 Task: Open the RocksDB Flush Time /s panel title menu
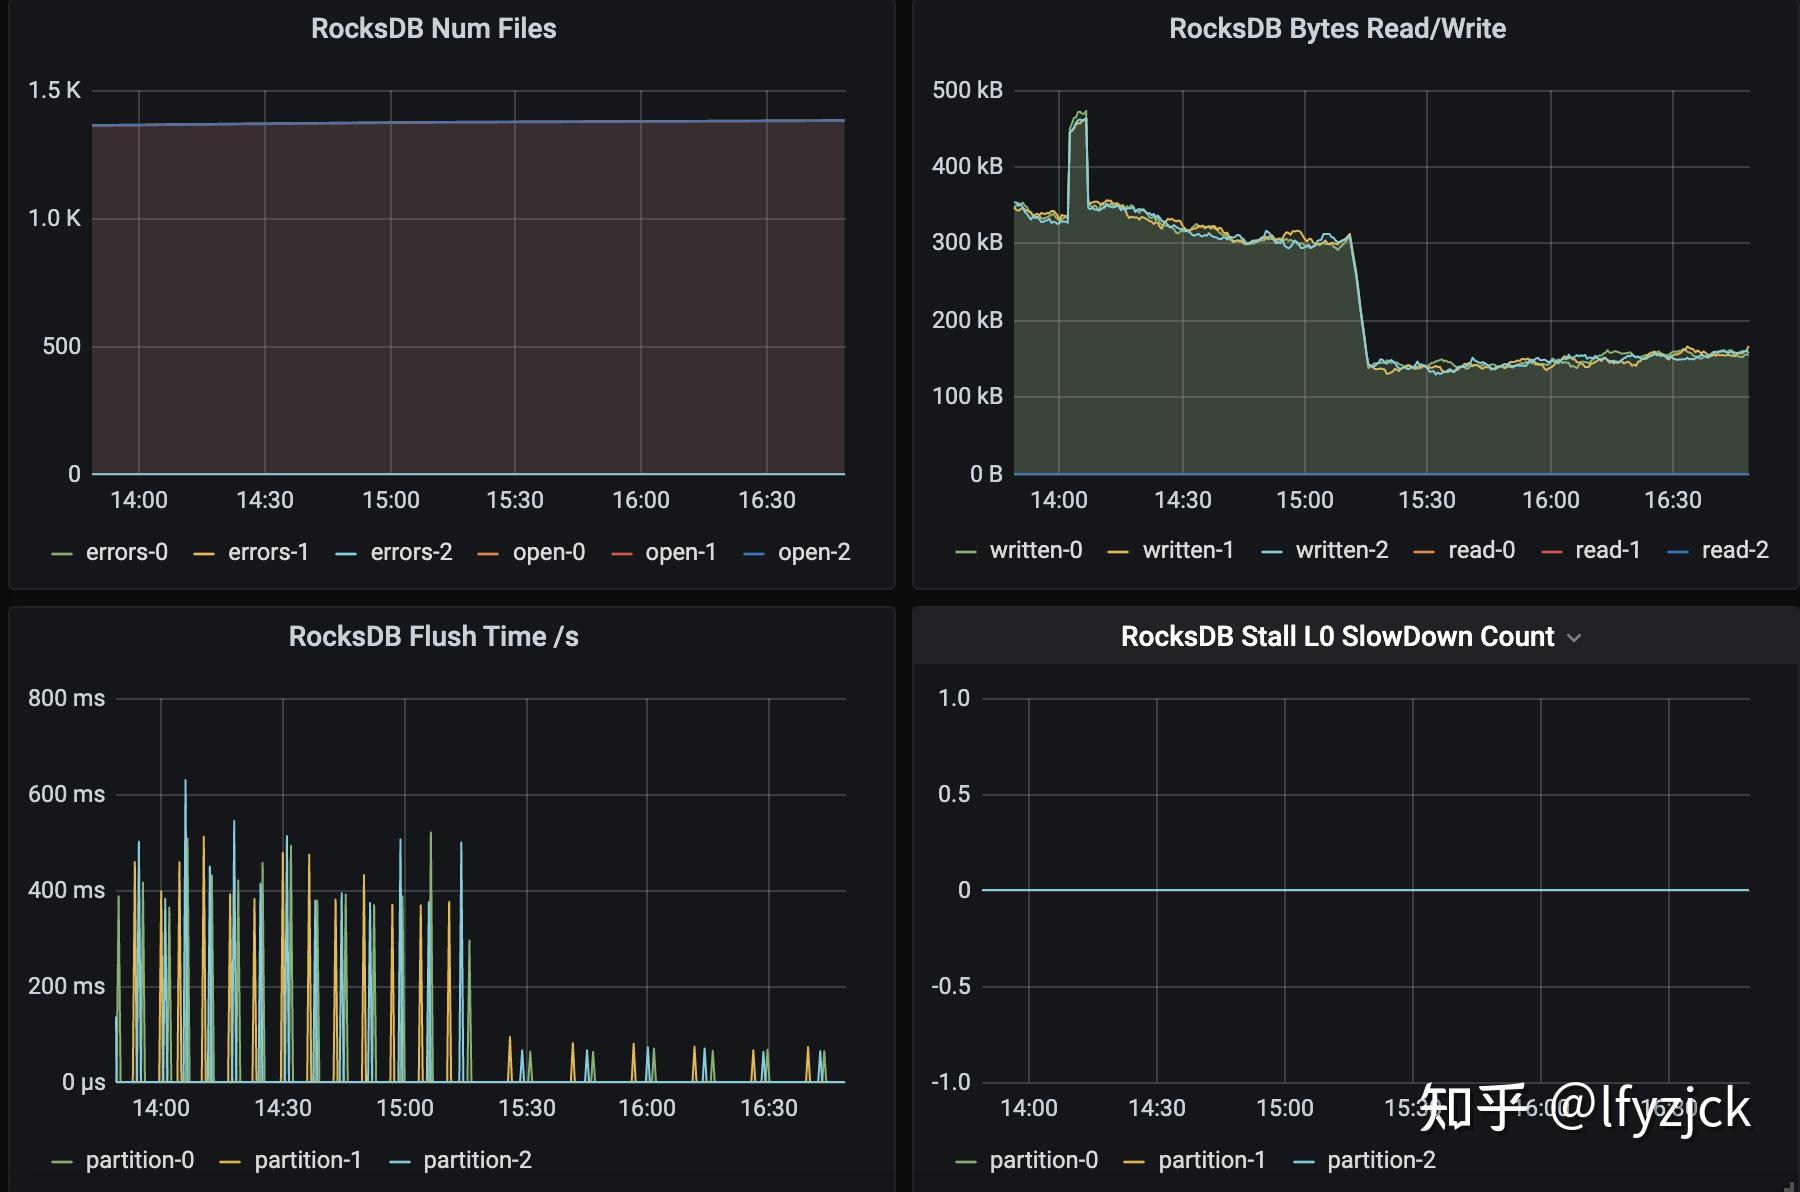tap(433, 636)
